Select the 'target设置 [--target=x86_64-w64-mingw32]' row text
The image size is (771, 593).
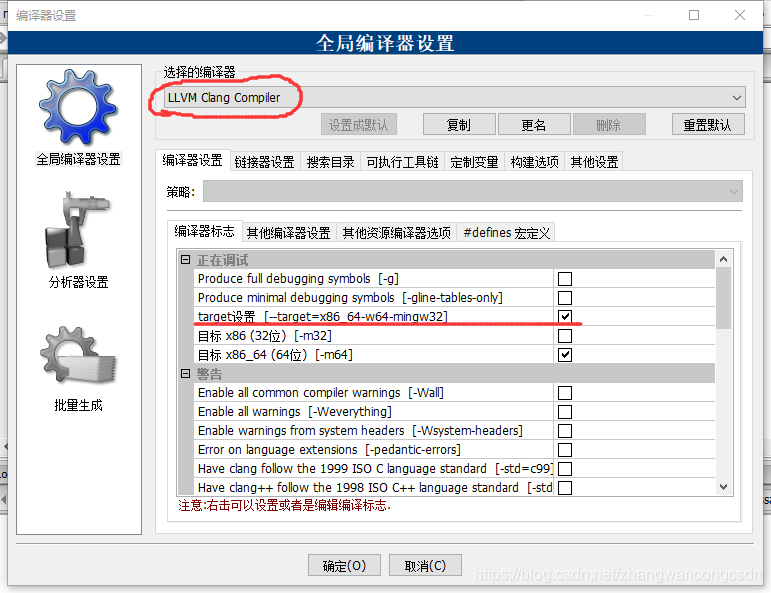pyautogui.click(x=323, y=317)
